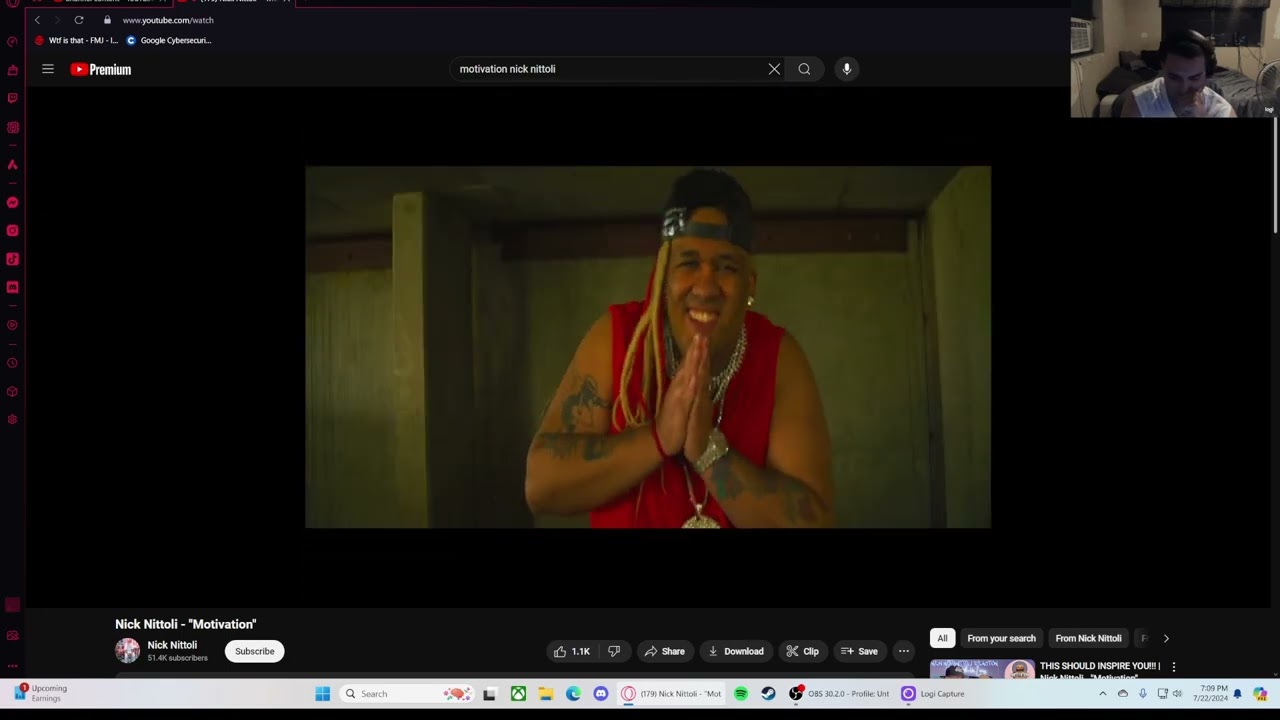Open Nick Nittoli channel avatar

pos(127,650)
